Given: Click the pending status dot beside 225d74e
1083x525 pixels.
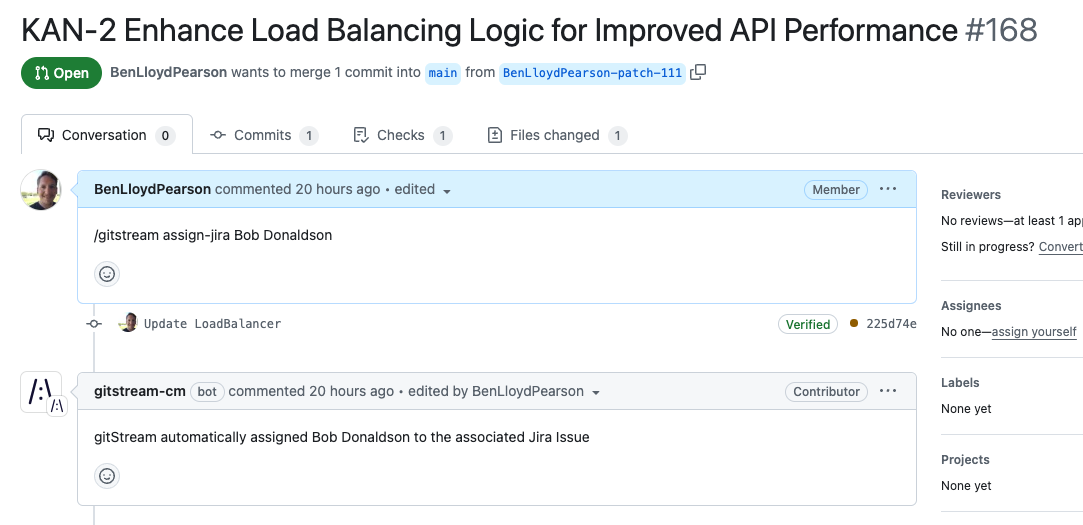Looking at the screenshot, I should pos(854,323).
